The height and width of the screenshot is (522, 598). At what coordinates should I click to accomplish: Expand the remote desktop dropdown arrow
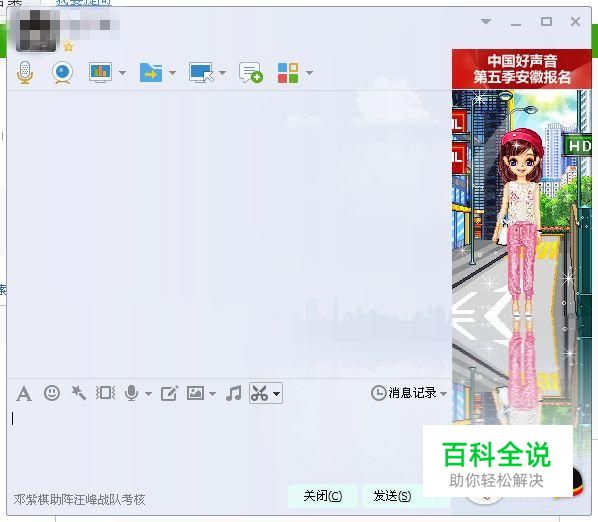tap(223, 72)
